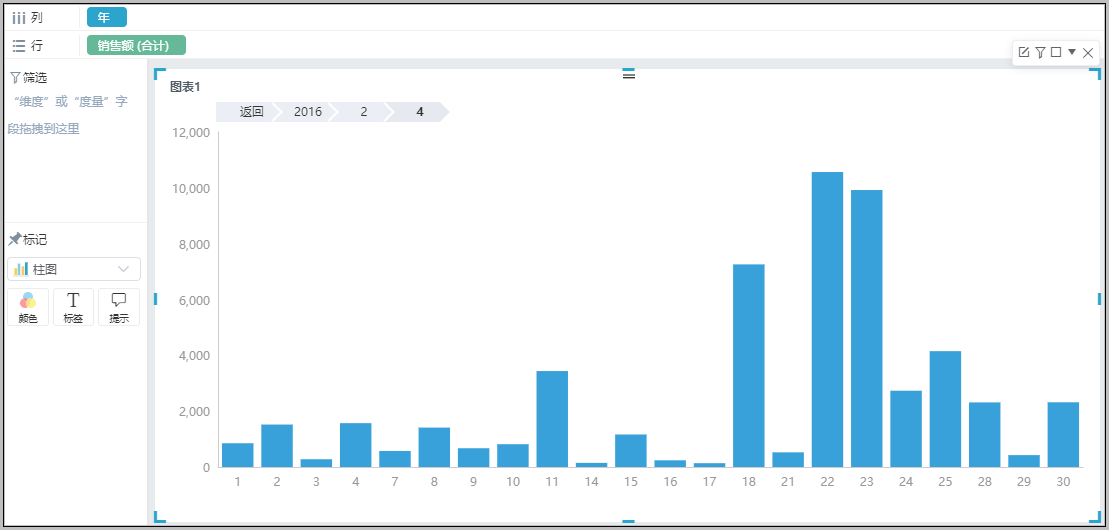Click the bar for day 1
1109x530 pixels.
[x=238, y=455]
